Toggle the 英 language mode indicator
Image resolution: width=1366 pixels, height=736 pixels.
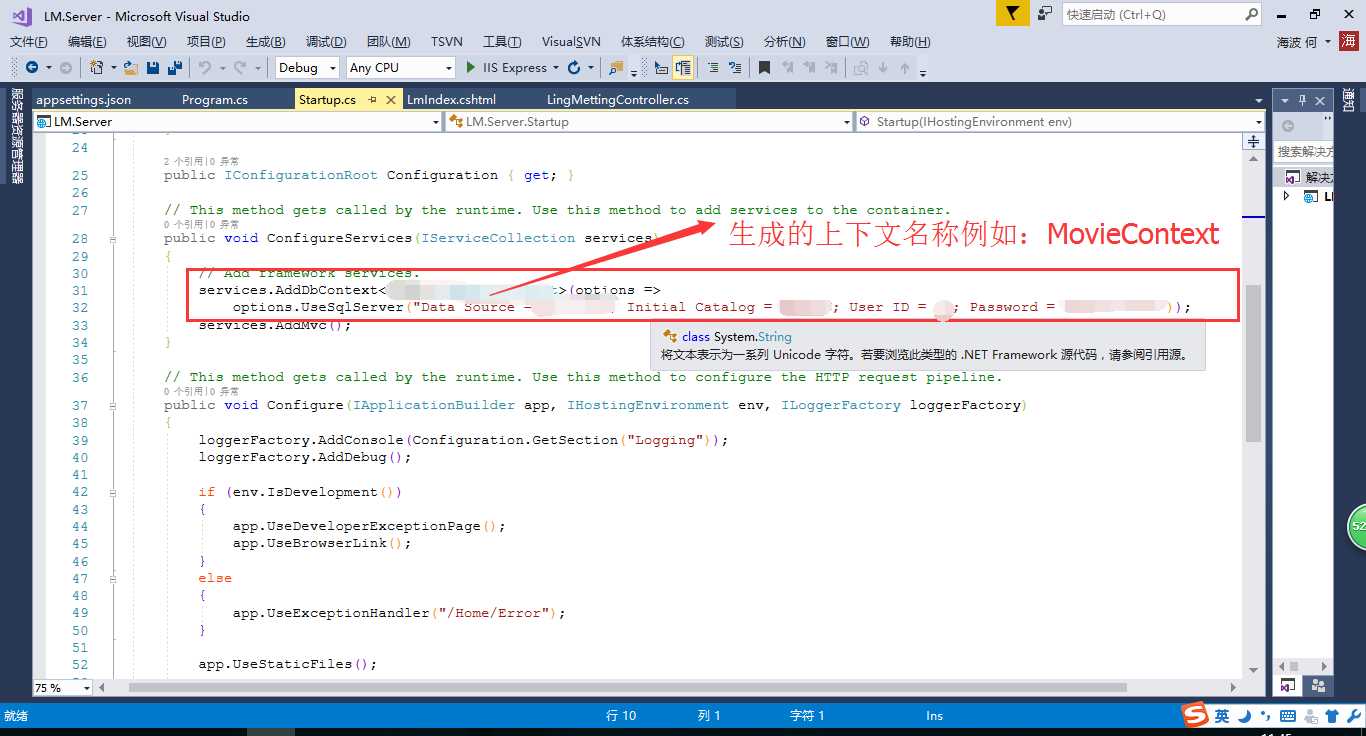[1222, 716]
